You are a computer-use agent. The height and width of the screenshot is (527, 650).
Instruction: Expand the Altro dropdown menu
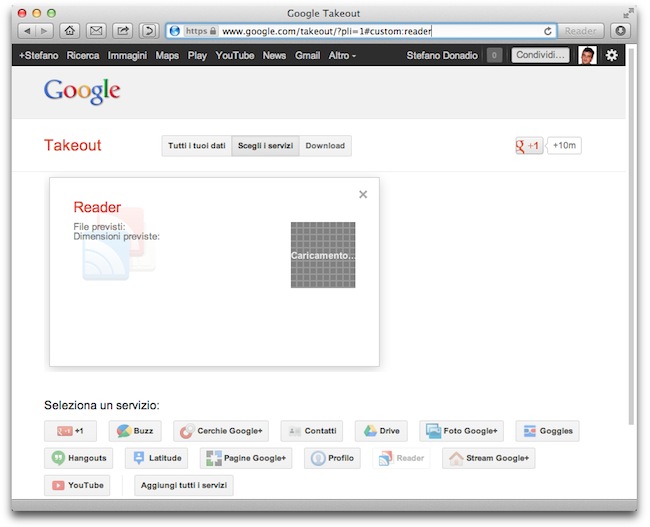coord(342,56)
